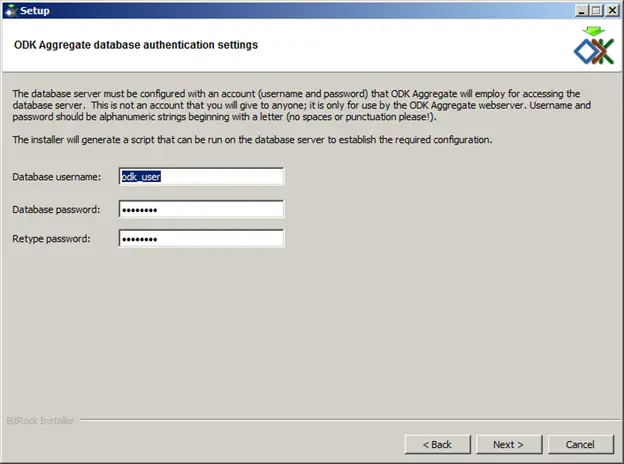Screen dimensions: 624x464
Task: Click the 'Database username:' label
Action: [x=57, y=177]
